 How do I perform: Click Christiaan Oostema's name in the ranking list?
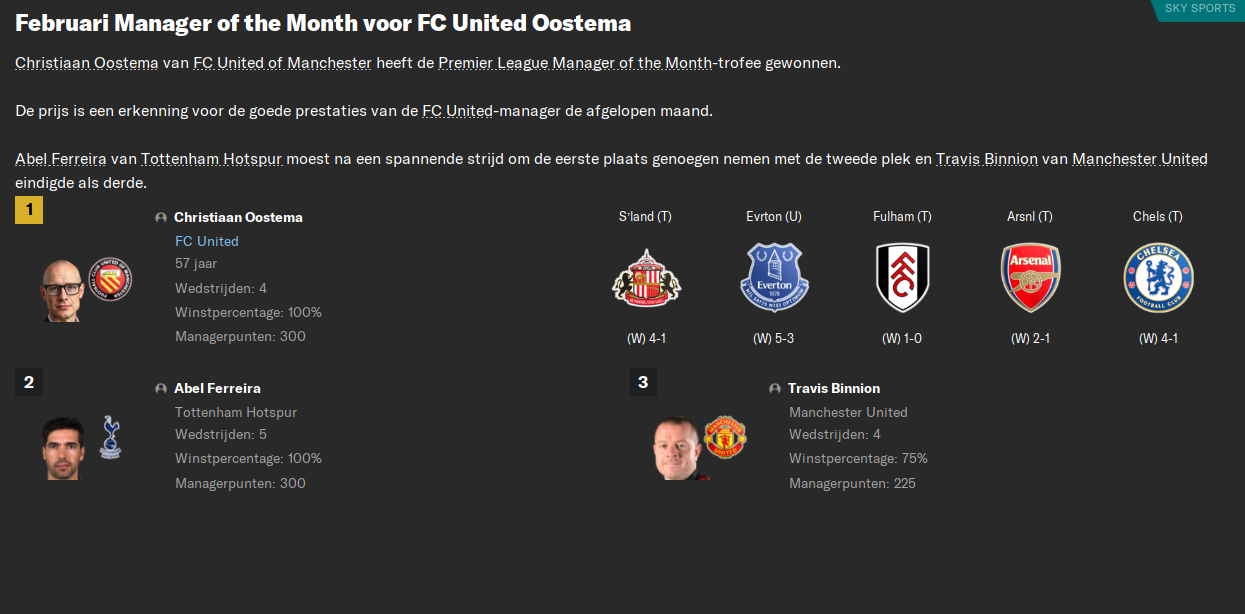coord(238,217)
